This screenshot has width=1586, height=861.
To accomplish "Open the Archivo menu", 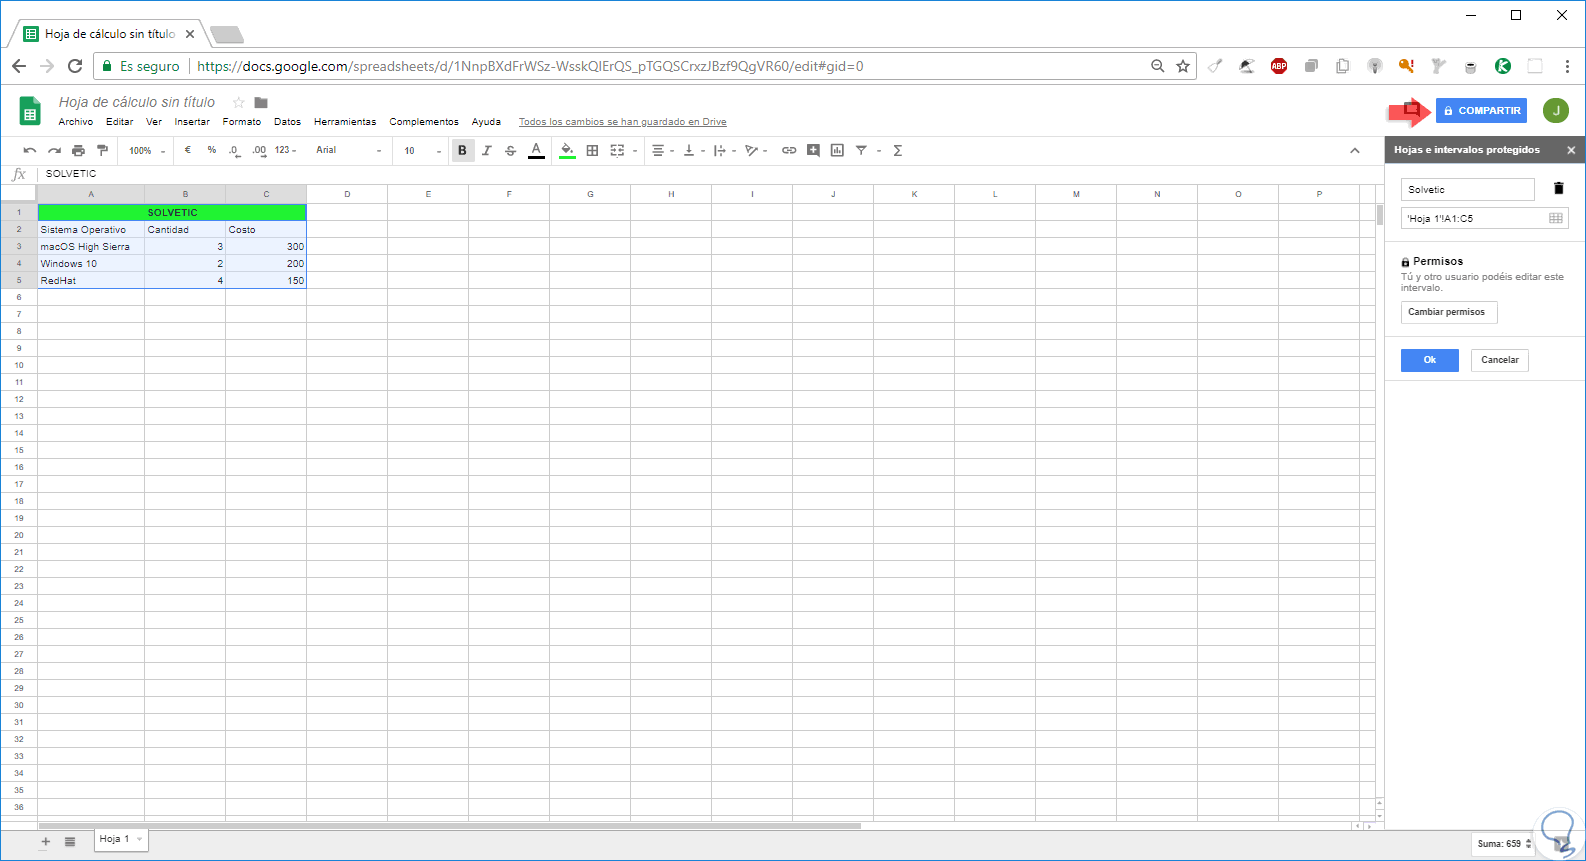I will click(x=76, y=122).
